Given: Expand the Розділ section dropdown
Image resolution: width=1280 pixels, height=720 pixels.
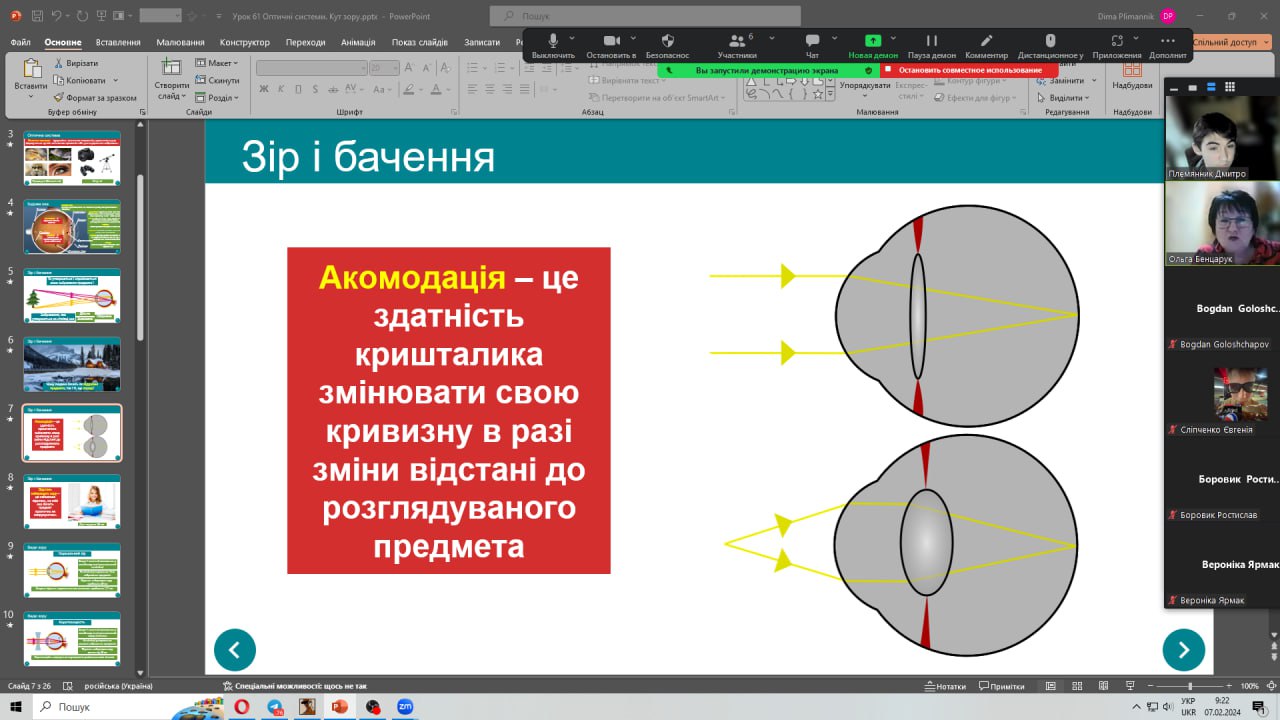Looking at the screenshot, I should [219, 98].
